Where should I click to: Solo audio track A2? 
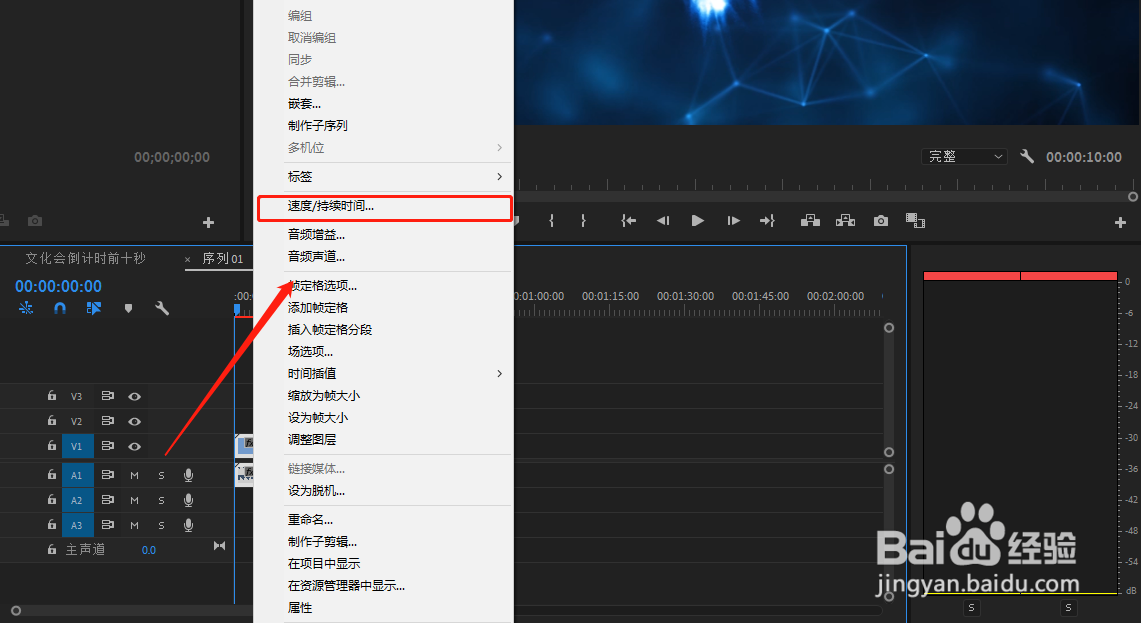click(x=161, y=499)
